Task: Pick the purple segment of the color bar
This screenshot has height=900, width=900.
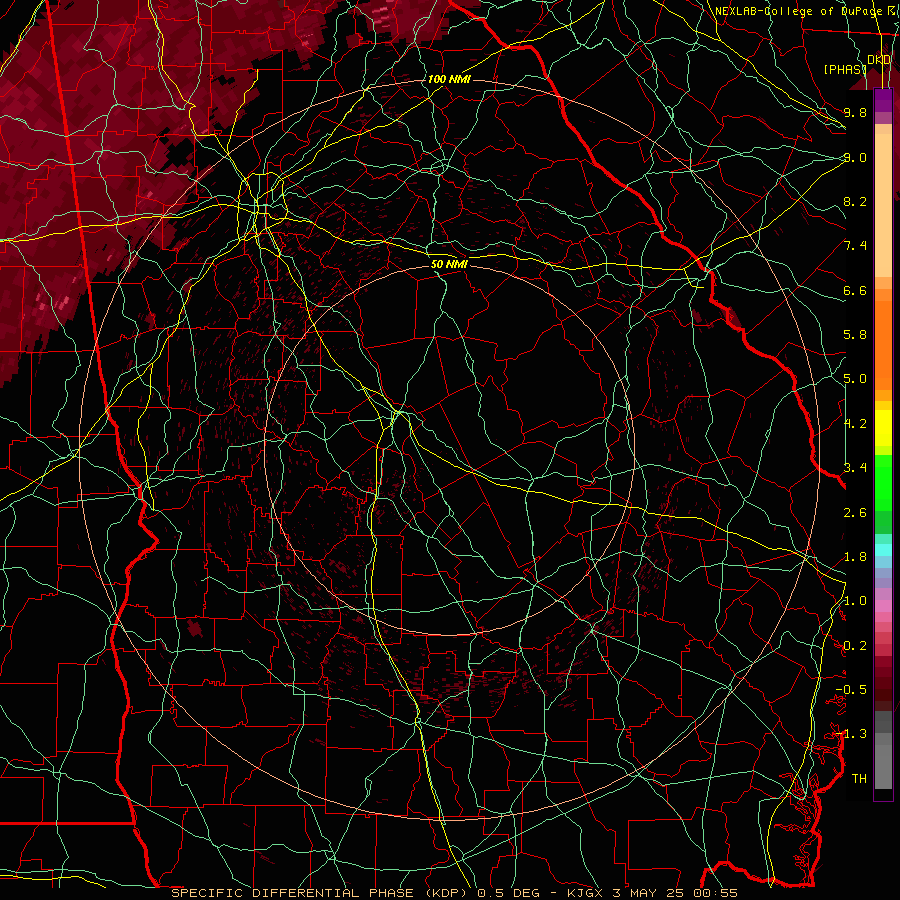Action: pyautogui.click(x=883, y=100)
